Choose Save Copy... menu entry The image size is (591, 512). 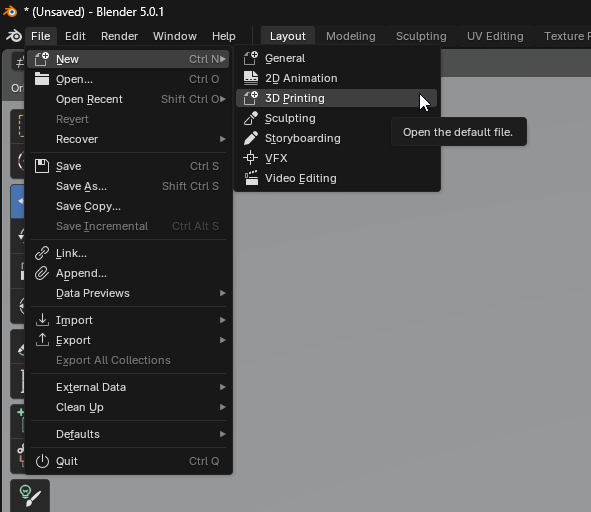pyautogui.click(x=128, y=206)
